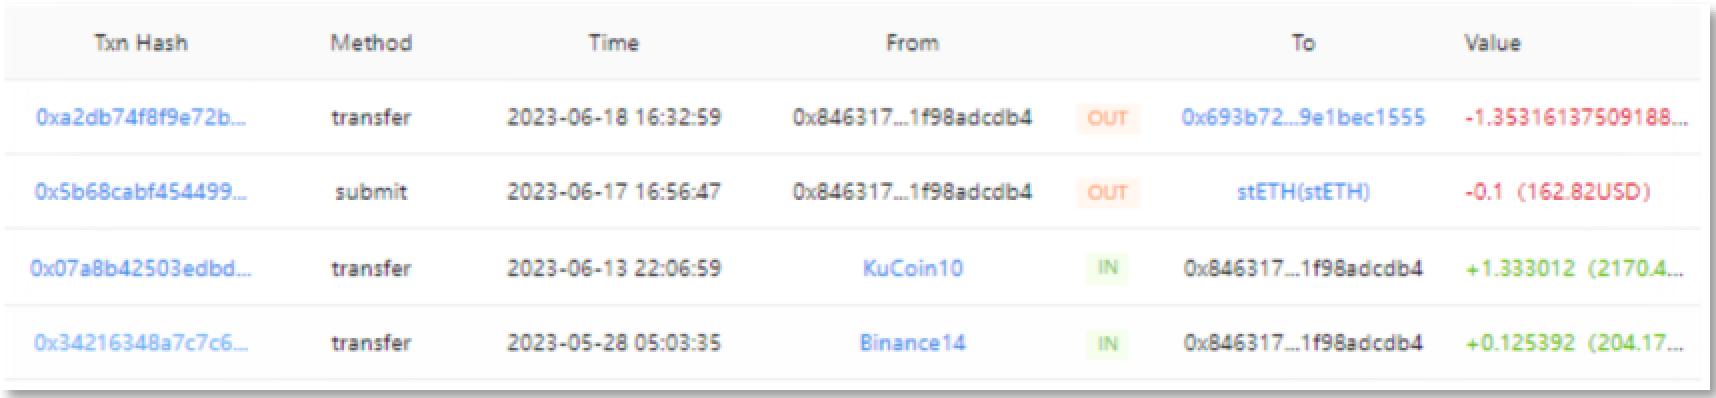Click the OUT badge on the 2023-06-18 row
The width and height of the screenshot is (1716, 398).
(1107, 118)
